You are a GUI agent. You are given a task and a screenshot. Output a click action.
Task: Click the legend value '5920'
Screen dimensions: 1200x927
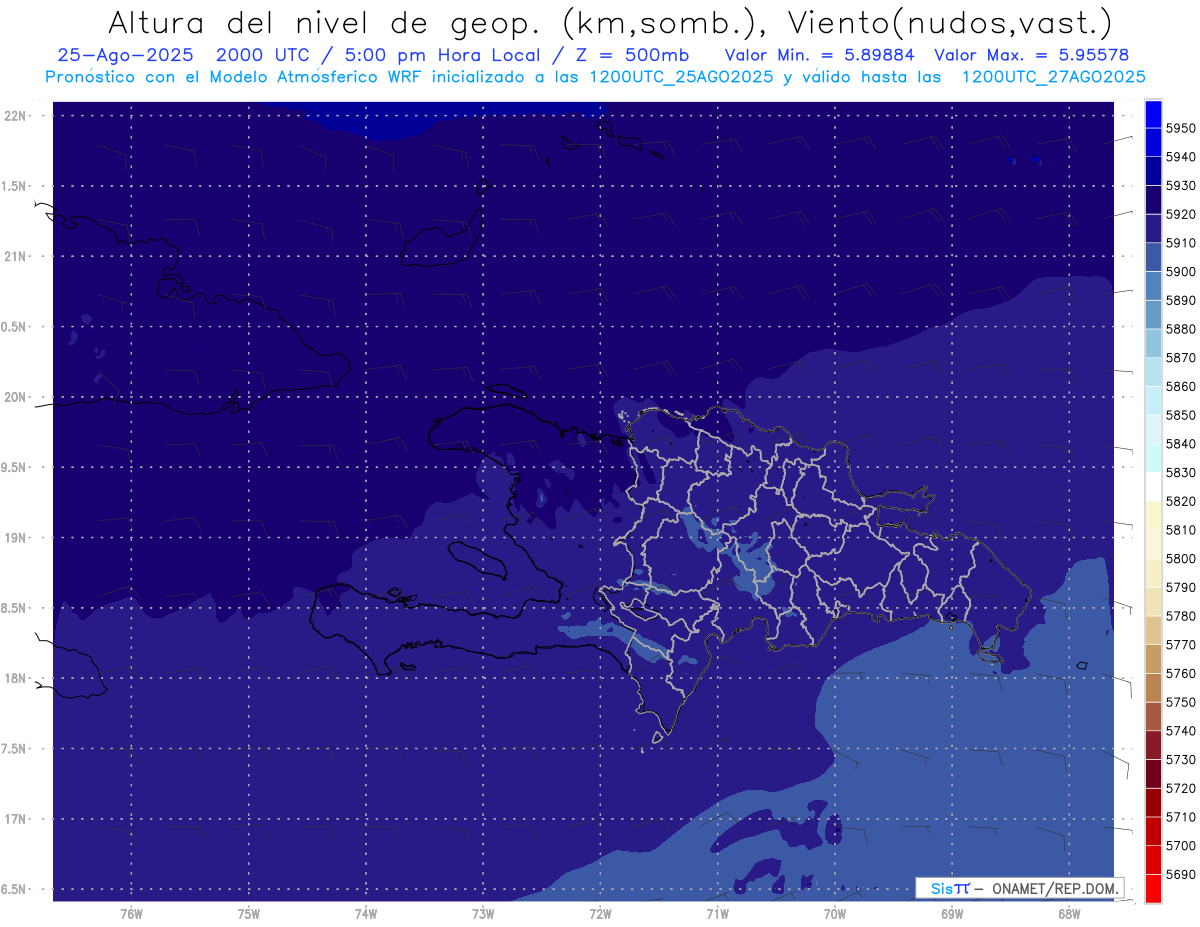(1181, 214)
